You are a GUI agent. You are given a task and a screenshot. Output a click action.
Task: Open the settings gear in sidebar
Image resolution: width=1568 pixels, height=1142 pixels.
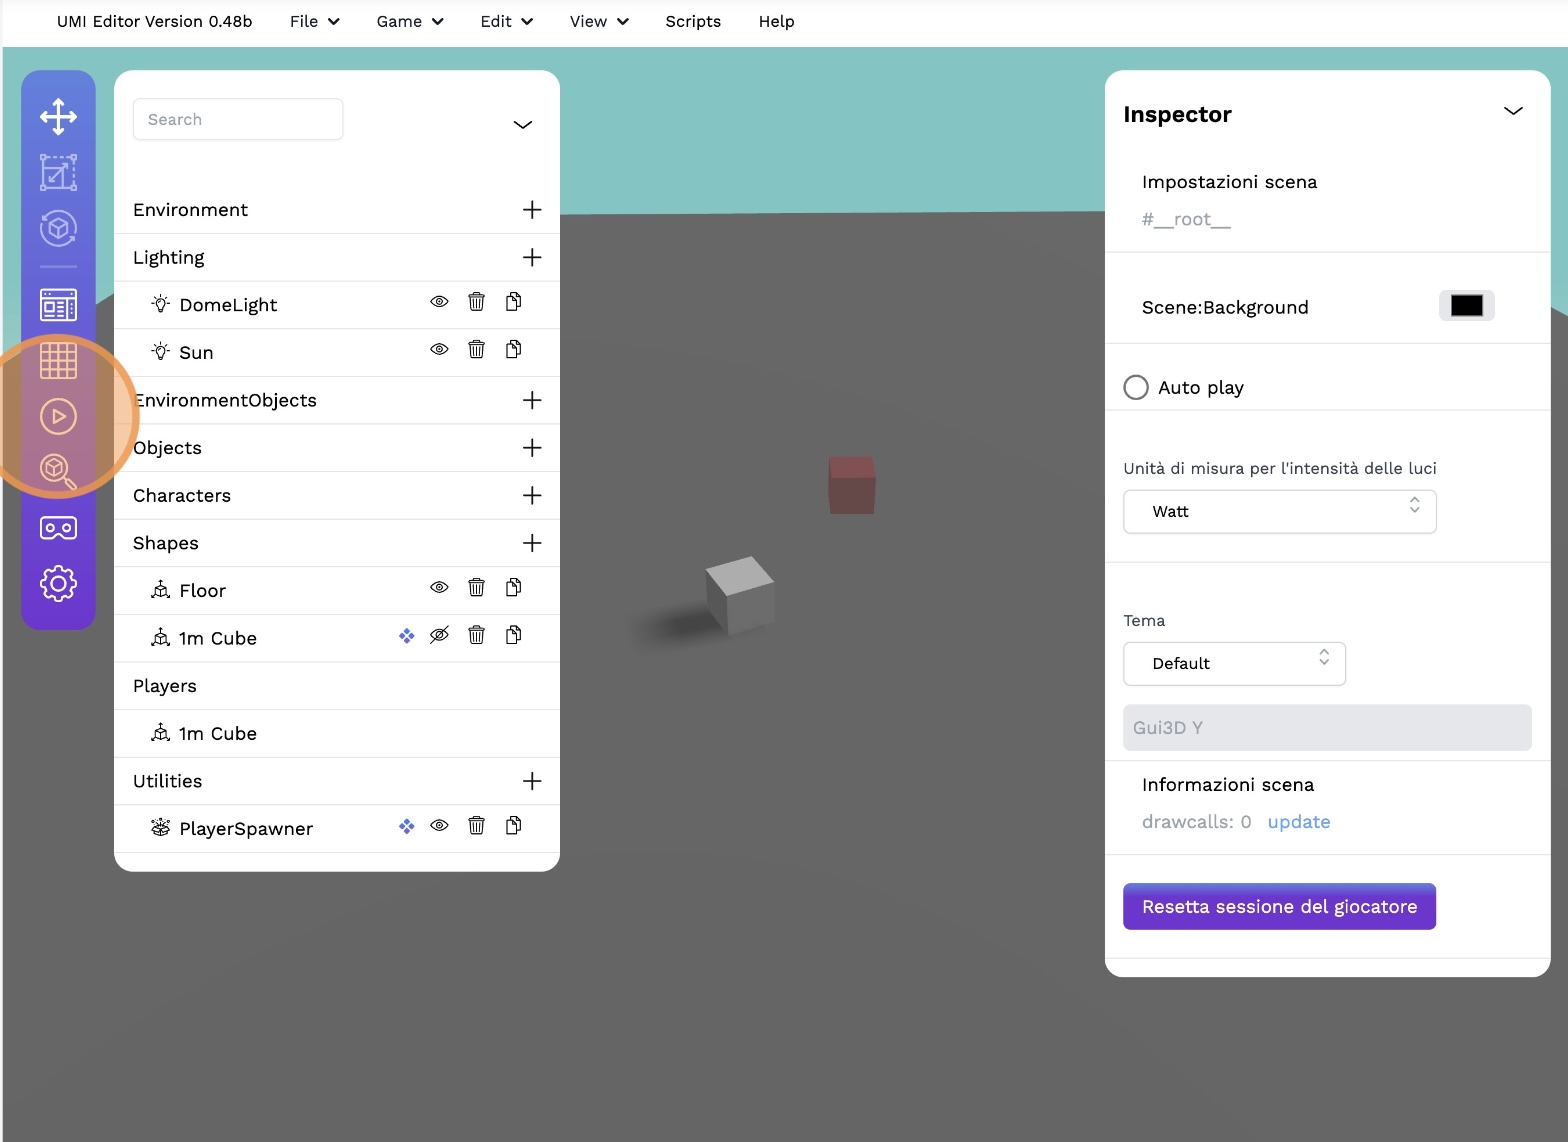click(x=58, y=583)
